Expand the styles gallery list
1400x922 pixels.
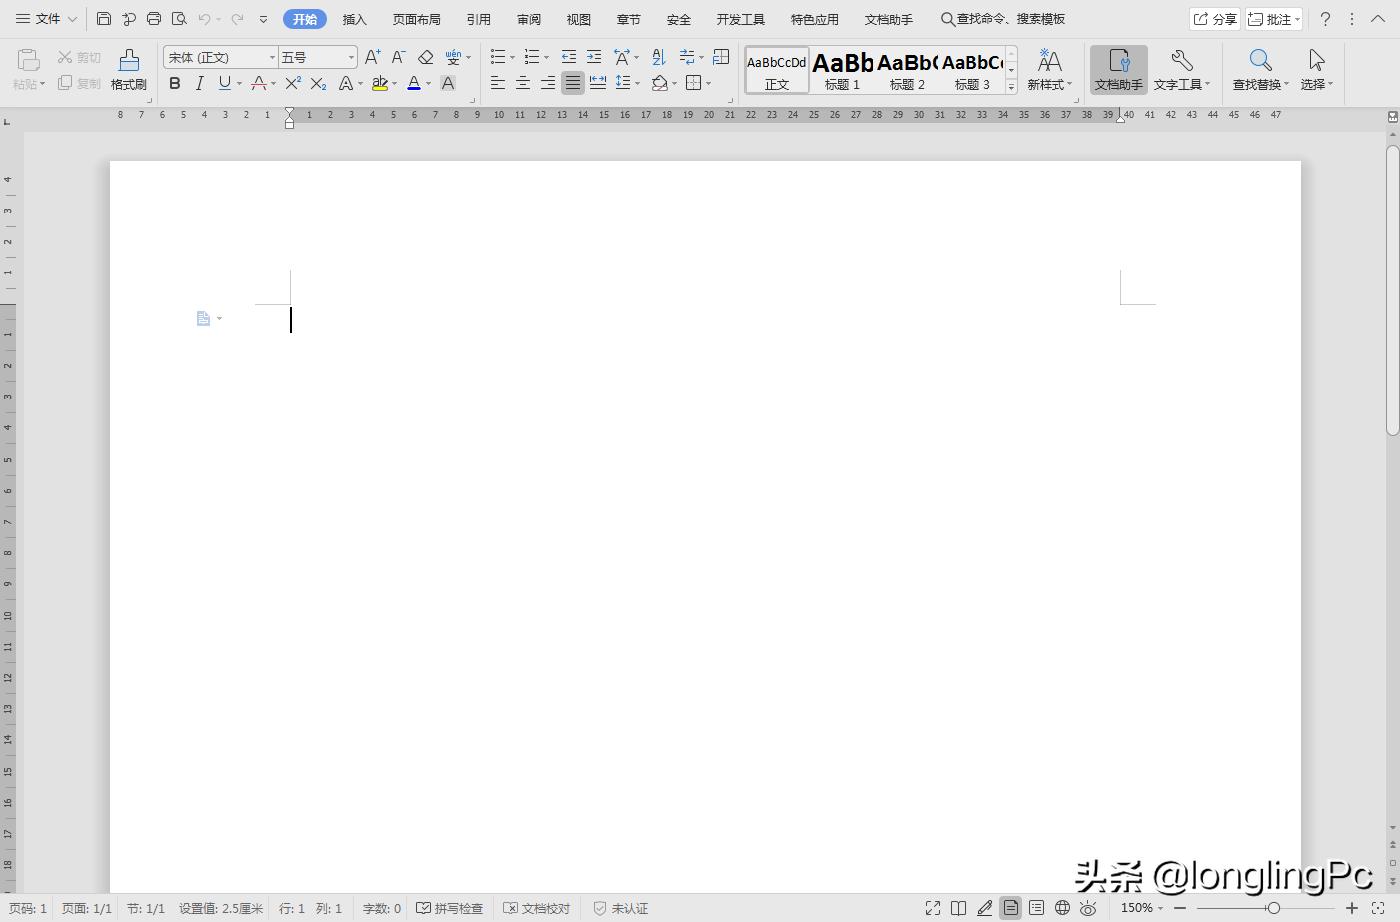tap(1011, 88)
